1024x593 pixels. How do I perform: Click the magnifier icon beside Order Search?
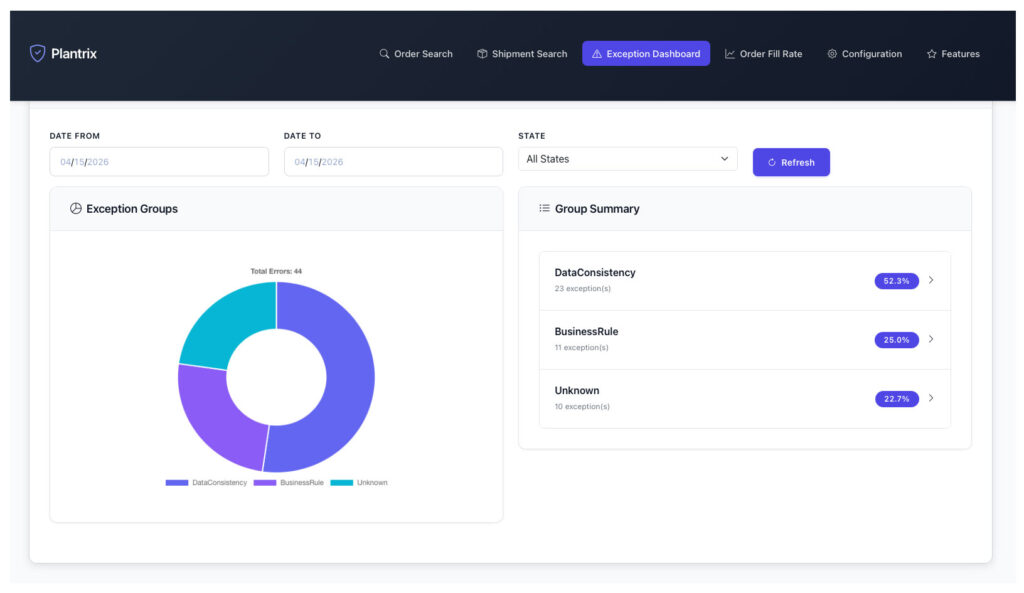pos(384,54)
